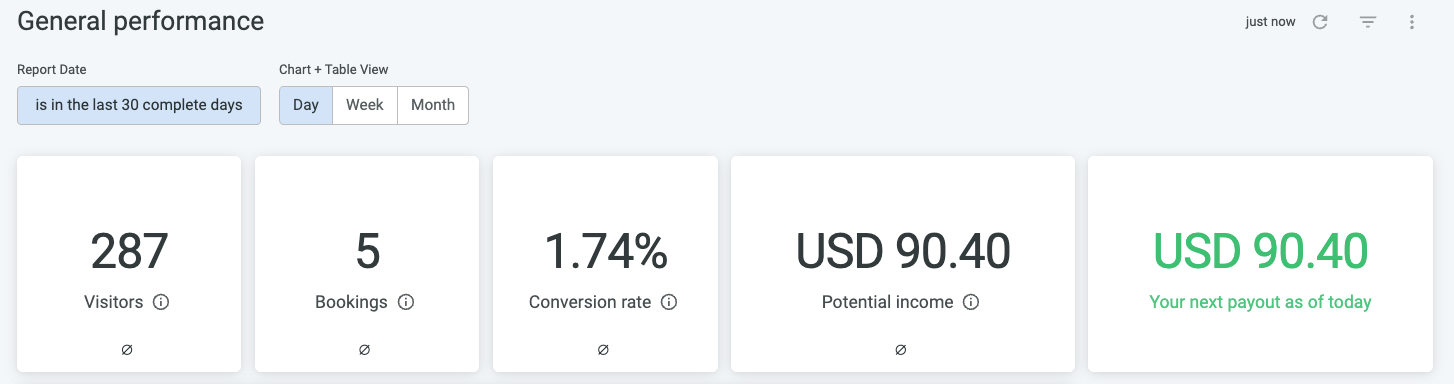Switch chart view to Month
Viewport: 1454px width, 384px height.
click(x=433, y=105)
